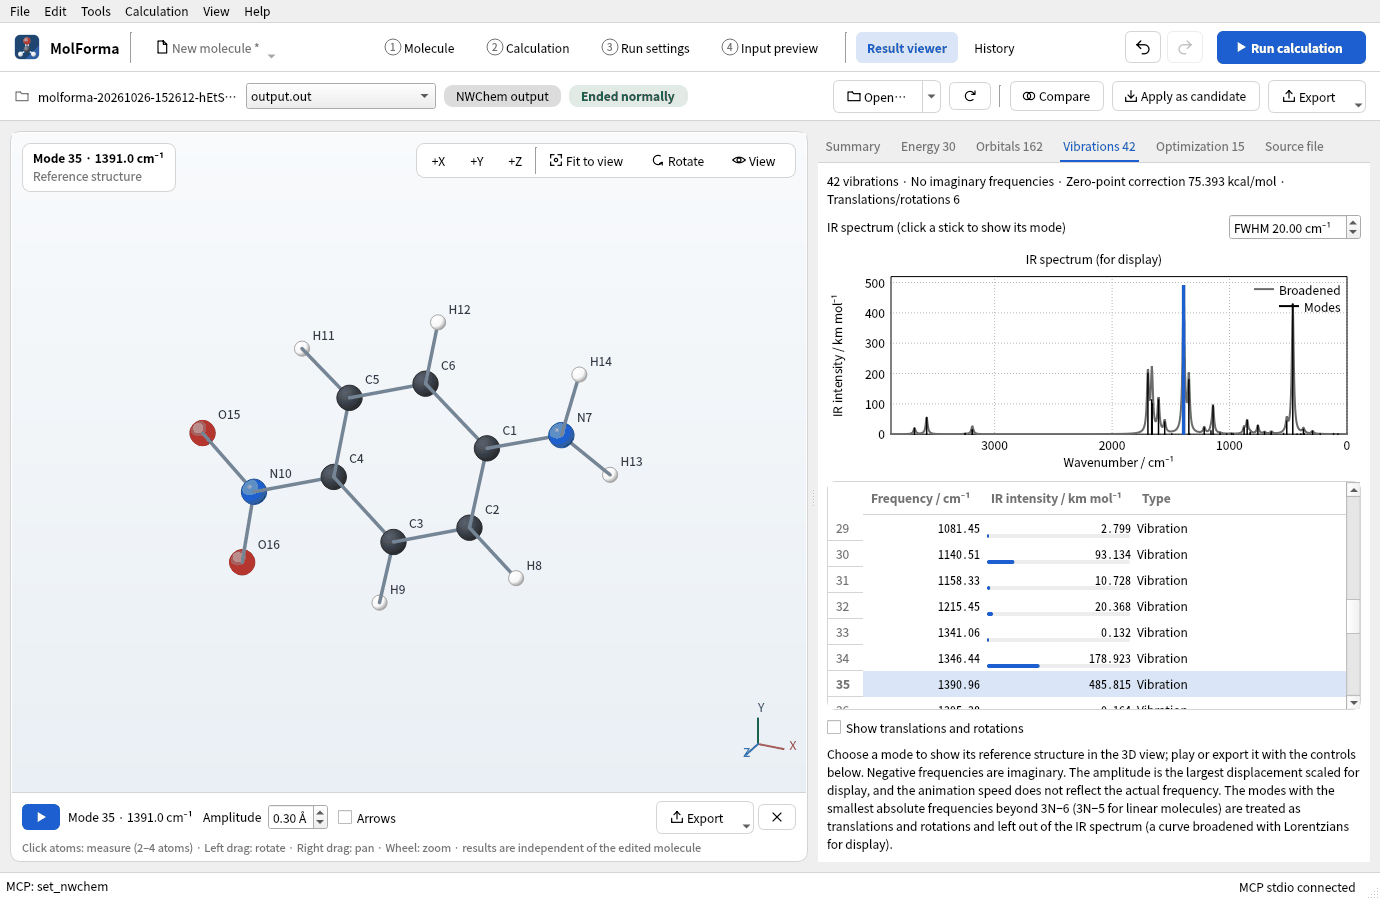1380x900 pixels.
Task: Toggle Show translations and rotations checkbox
Action: click(834, 727)
